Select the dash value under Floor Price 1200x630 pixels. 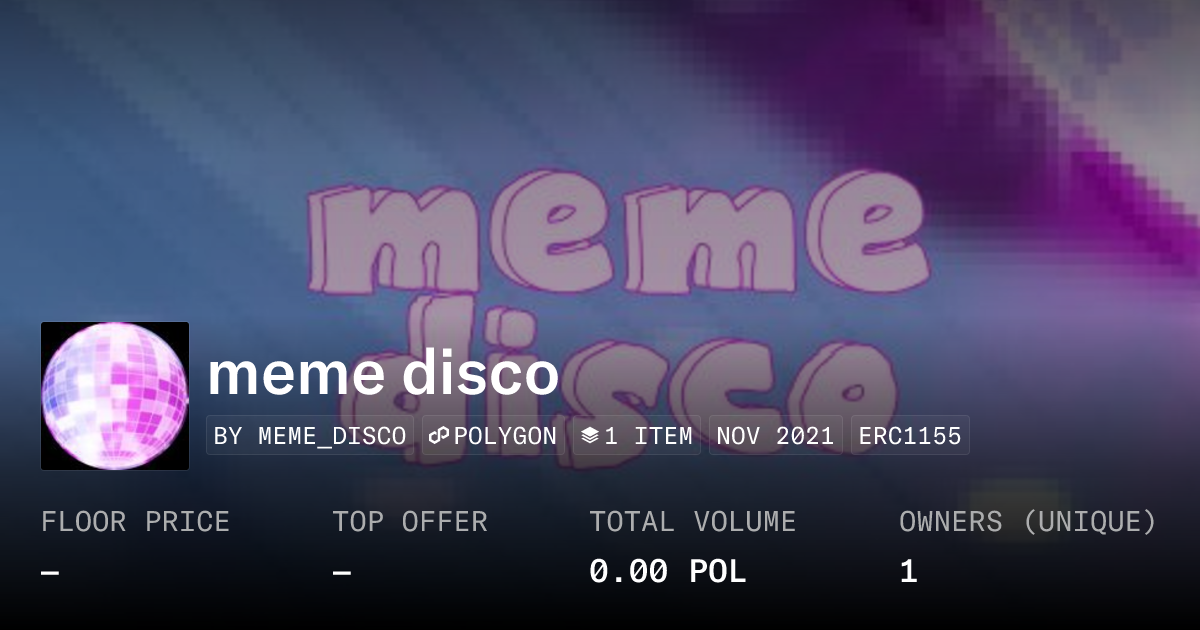[50, 572]
